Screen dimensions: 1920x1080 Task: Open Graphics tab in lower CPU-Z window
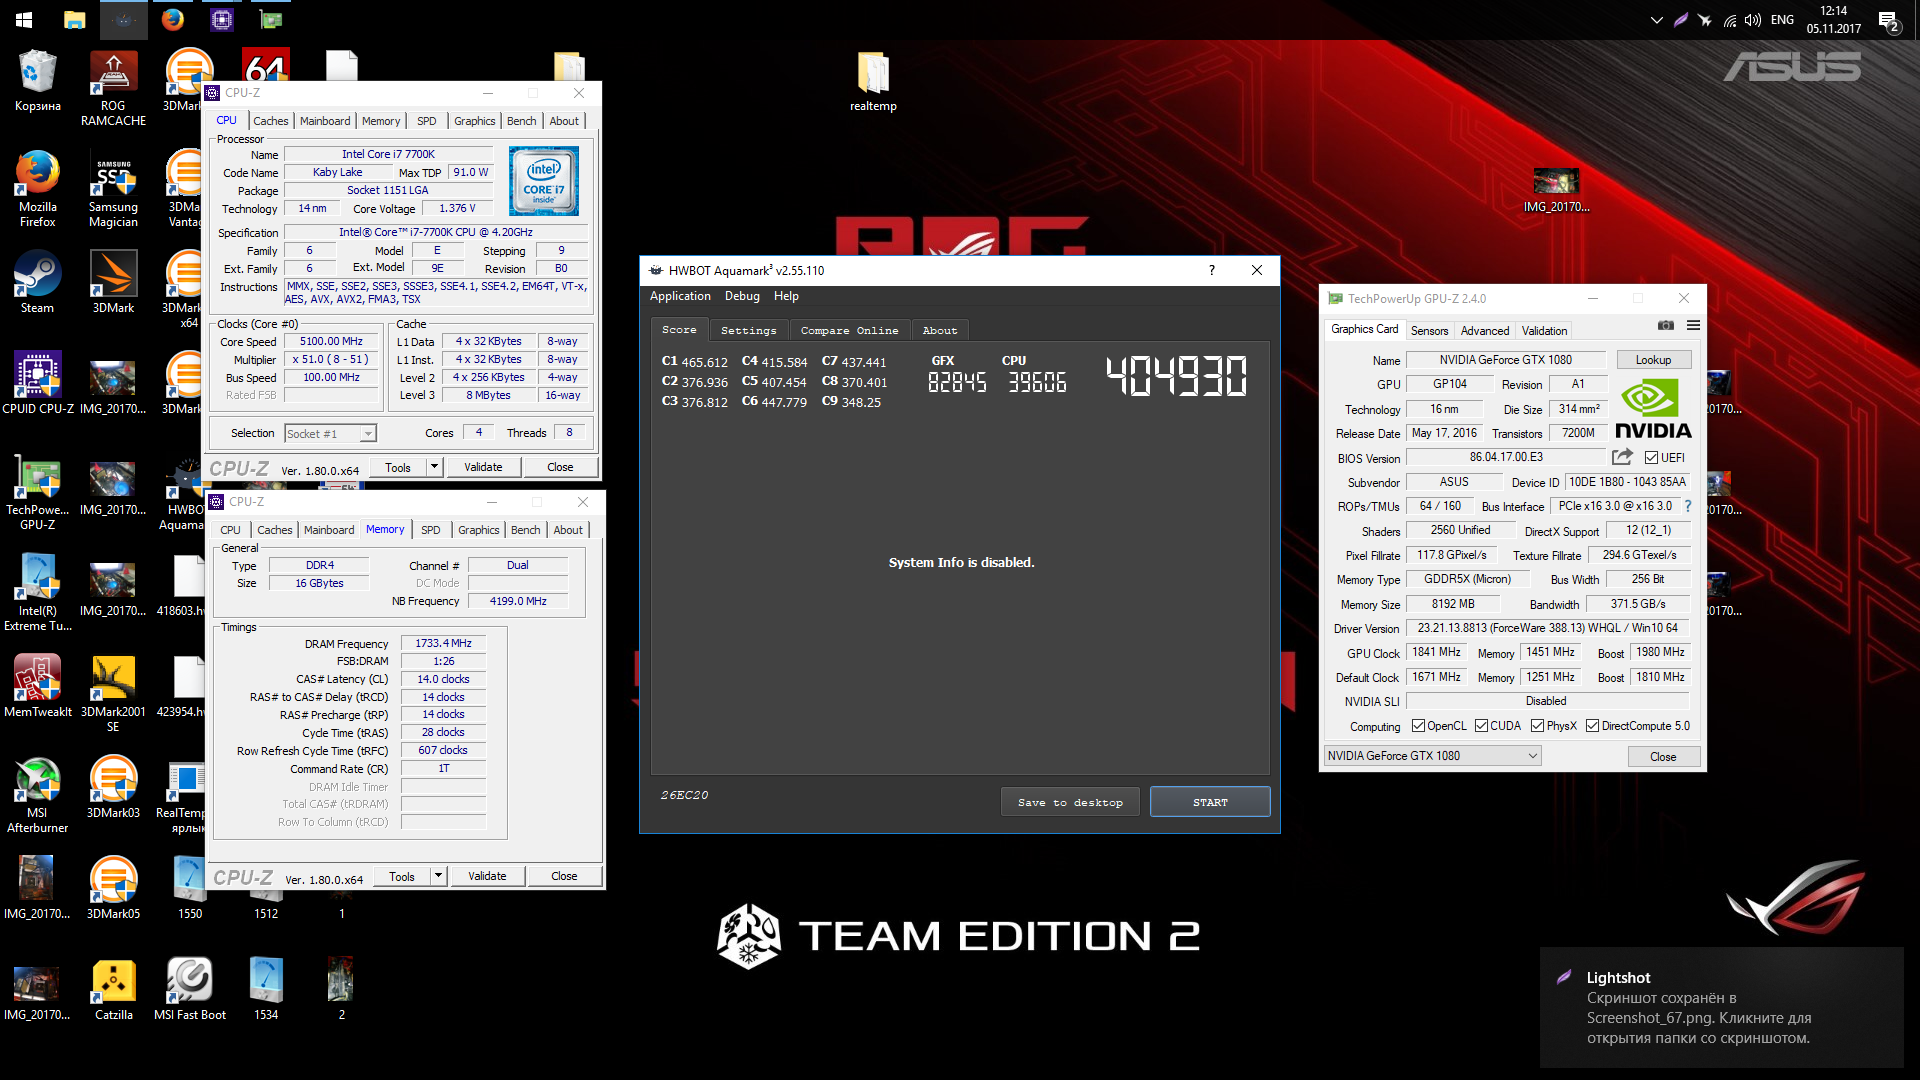[479, 530]
